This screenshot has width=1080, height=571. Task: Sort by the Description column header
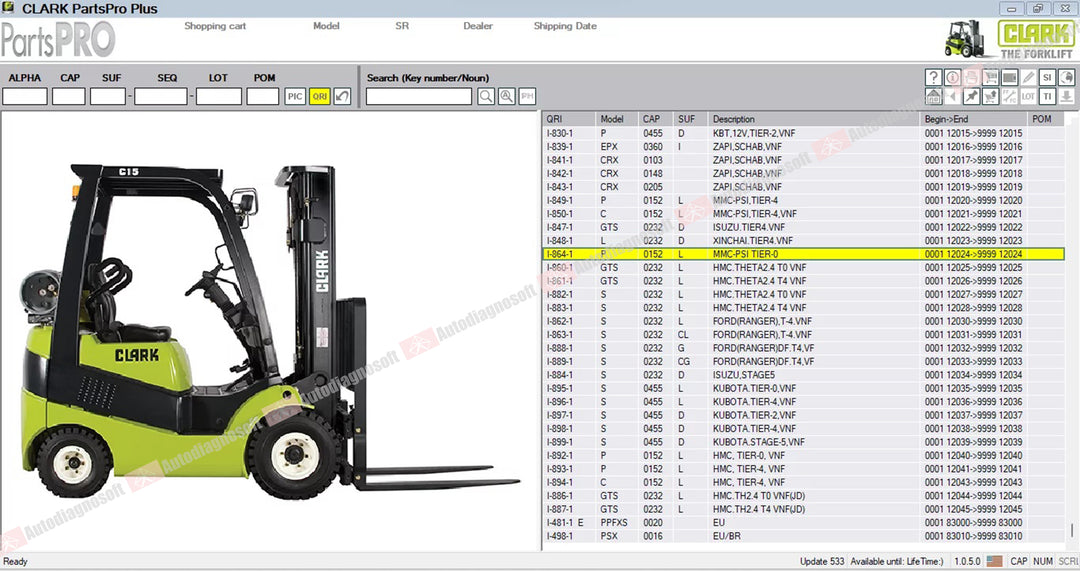point(813,119)
